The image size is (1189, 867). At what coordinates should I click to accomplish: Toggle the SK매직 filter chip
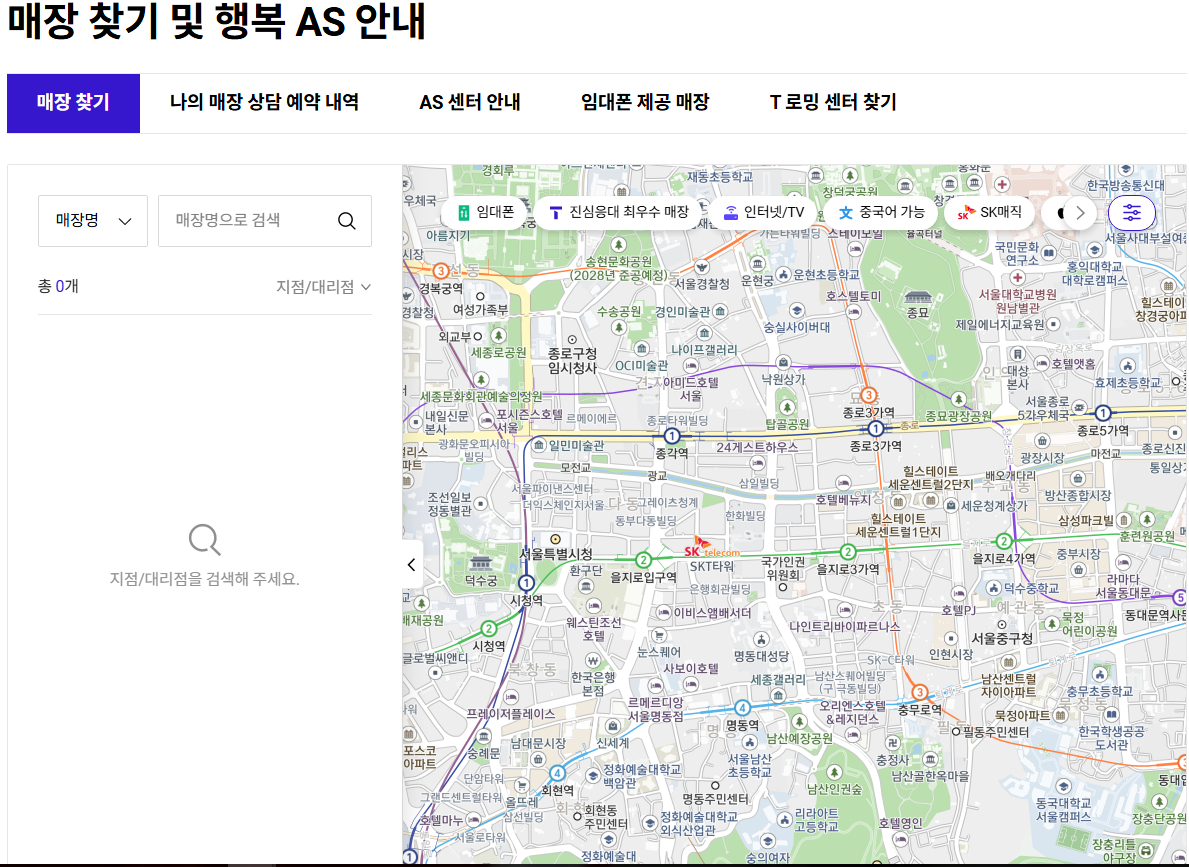(990, 212)
